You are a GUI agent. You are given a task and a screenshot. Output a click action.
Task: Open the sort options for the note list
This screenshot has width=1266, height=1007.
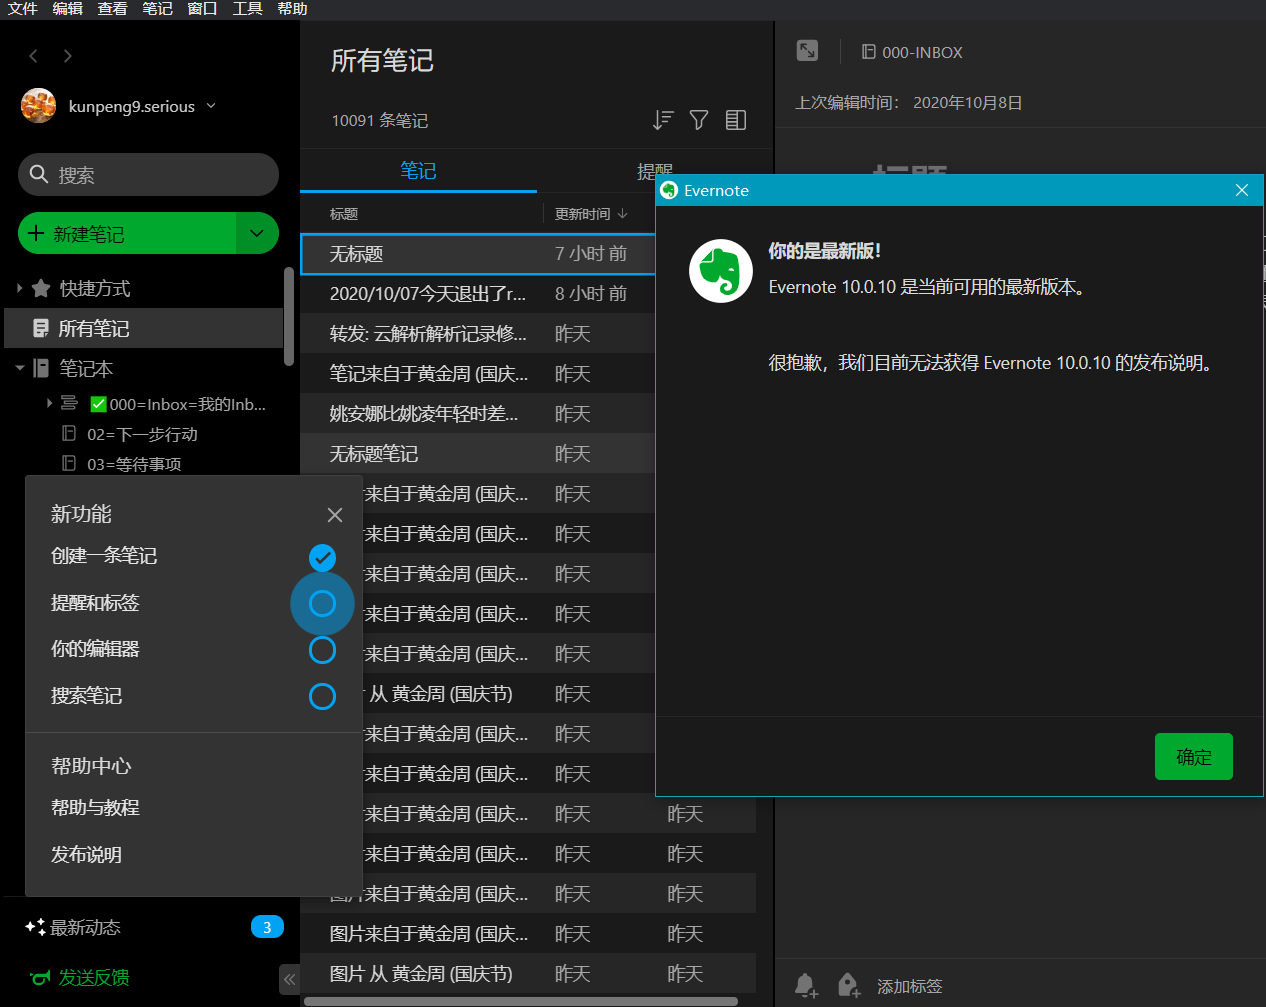[x=663, y=120]
